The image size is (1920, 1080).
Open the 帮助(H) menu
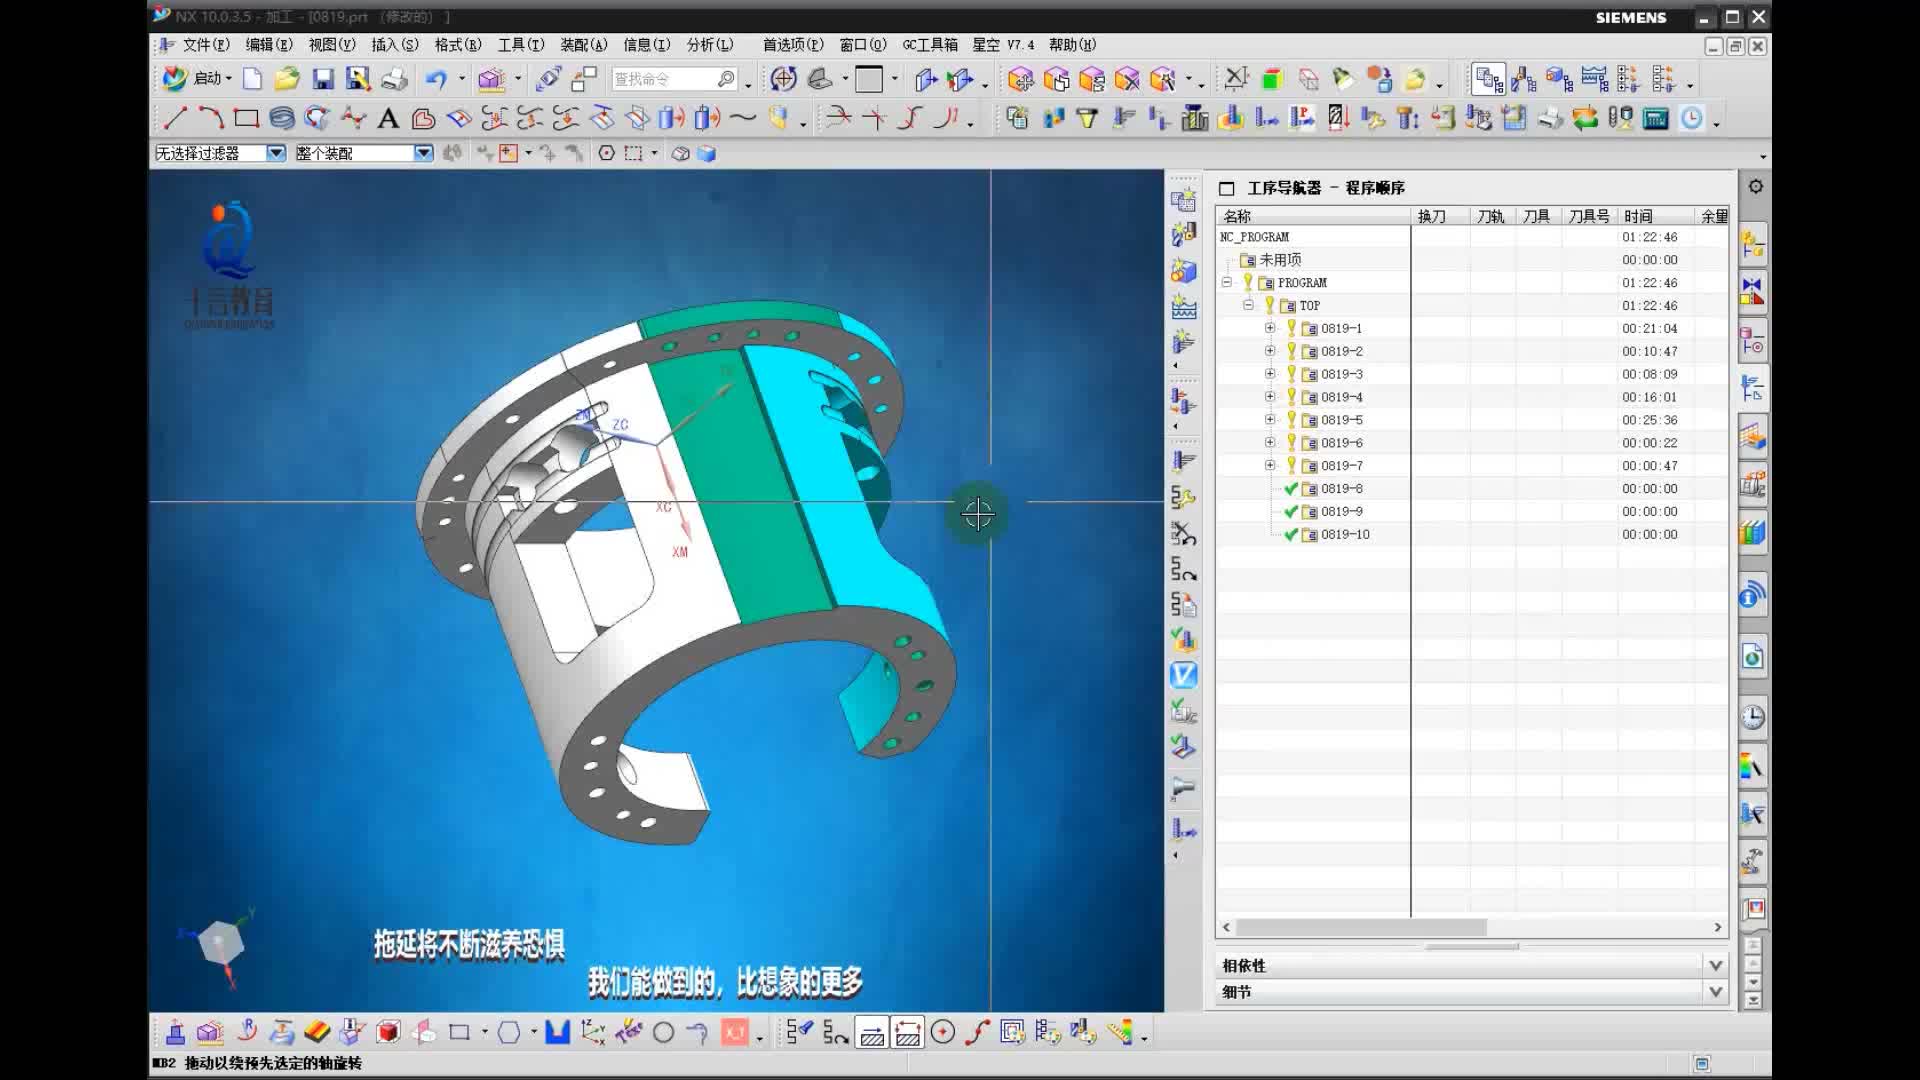(x=1072, y=45)
